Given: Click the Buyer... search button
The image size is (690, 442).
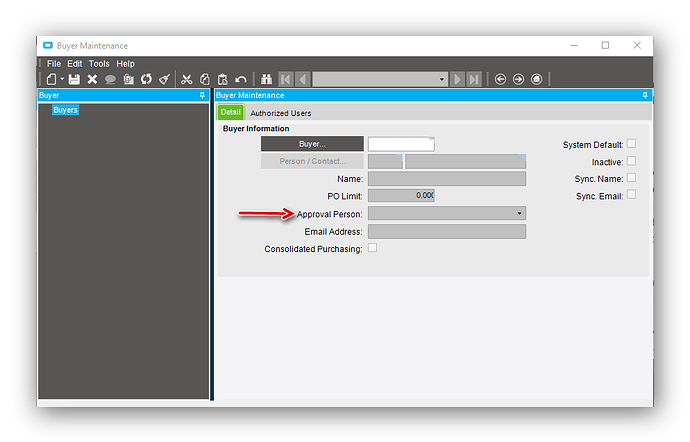Looking at the screenshot, I should tap(312, 144).
